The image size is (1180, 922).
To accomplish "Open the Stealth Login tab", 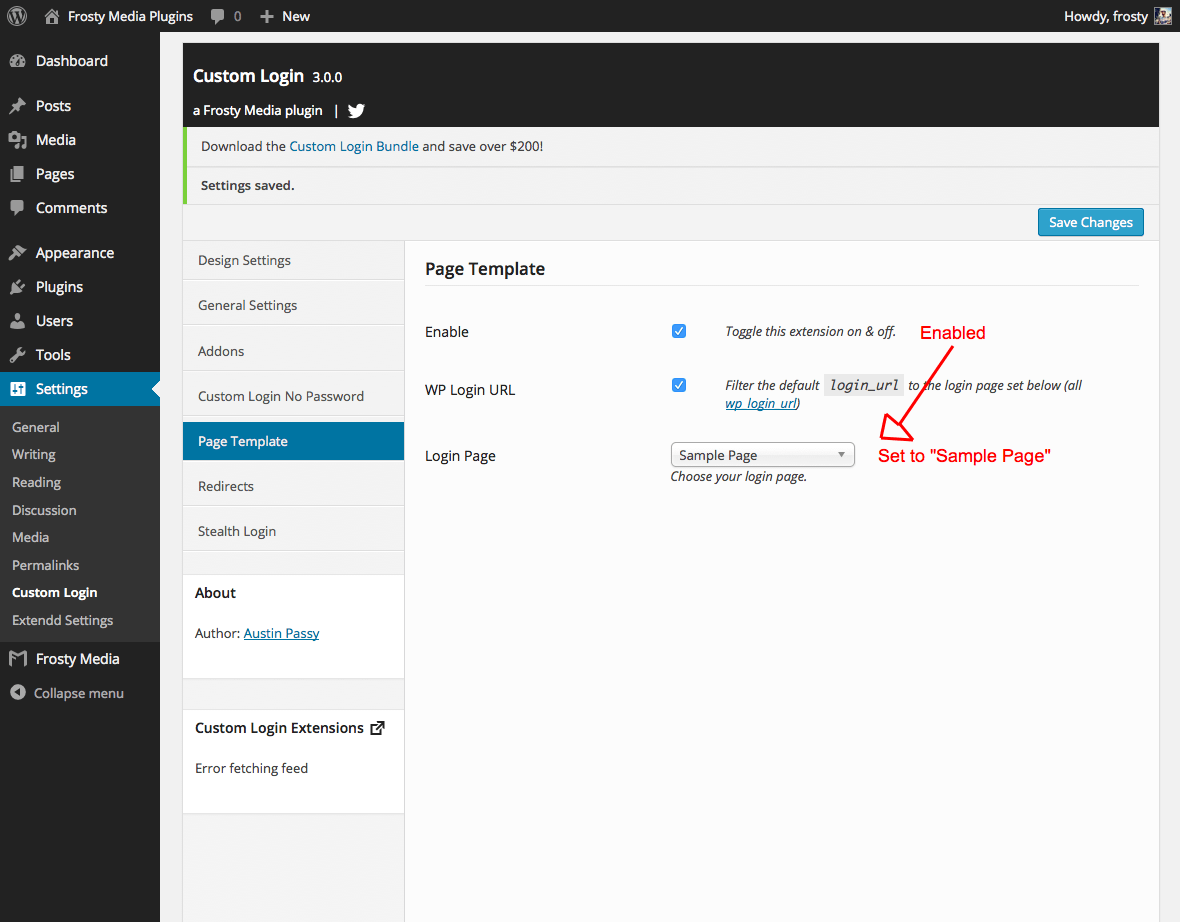I will [293, 531].
